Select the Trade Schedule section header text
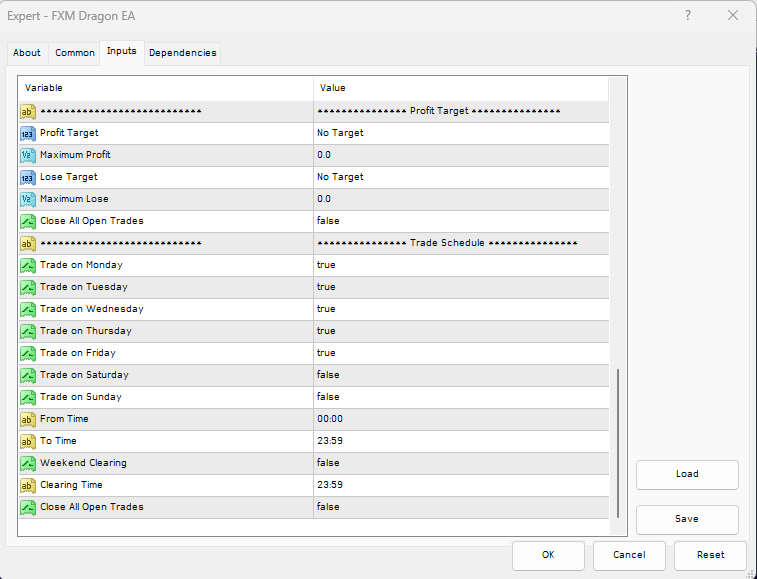The image size is (757, 579). tap(447, 242)
